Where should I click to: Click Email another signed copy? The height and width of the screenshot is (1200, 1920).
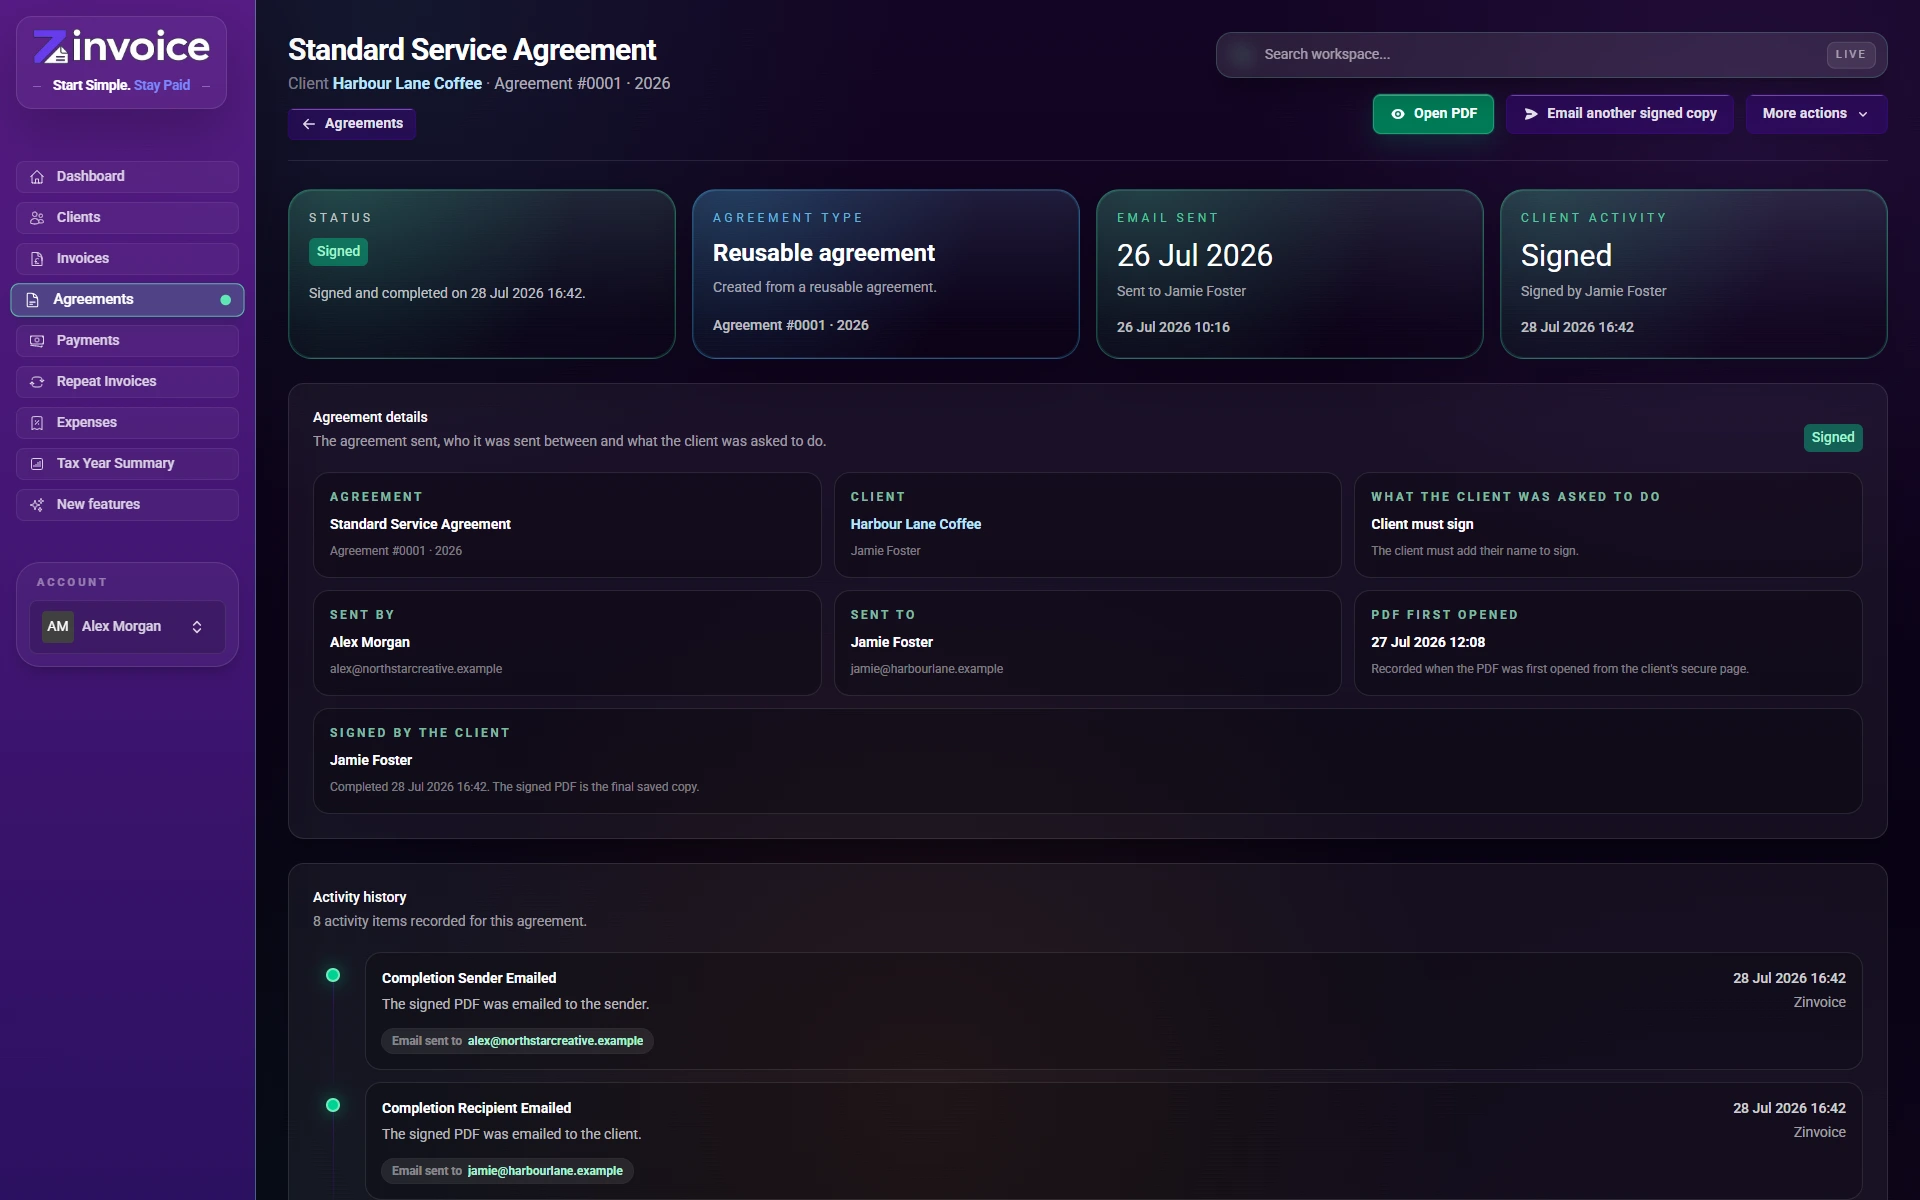coord(1620,114)
